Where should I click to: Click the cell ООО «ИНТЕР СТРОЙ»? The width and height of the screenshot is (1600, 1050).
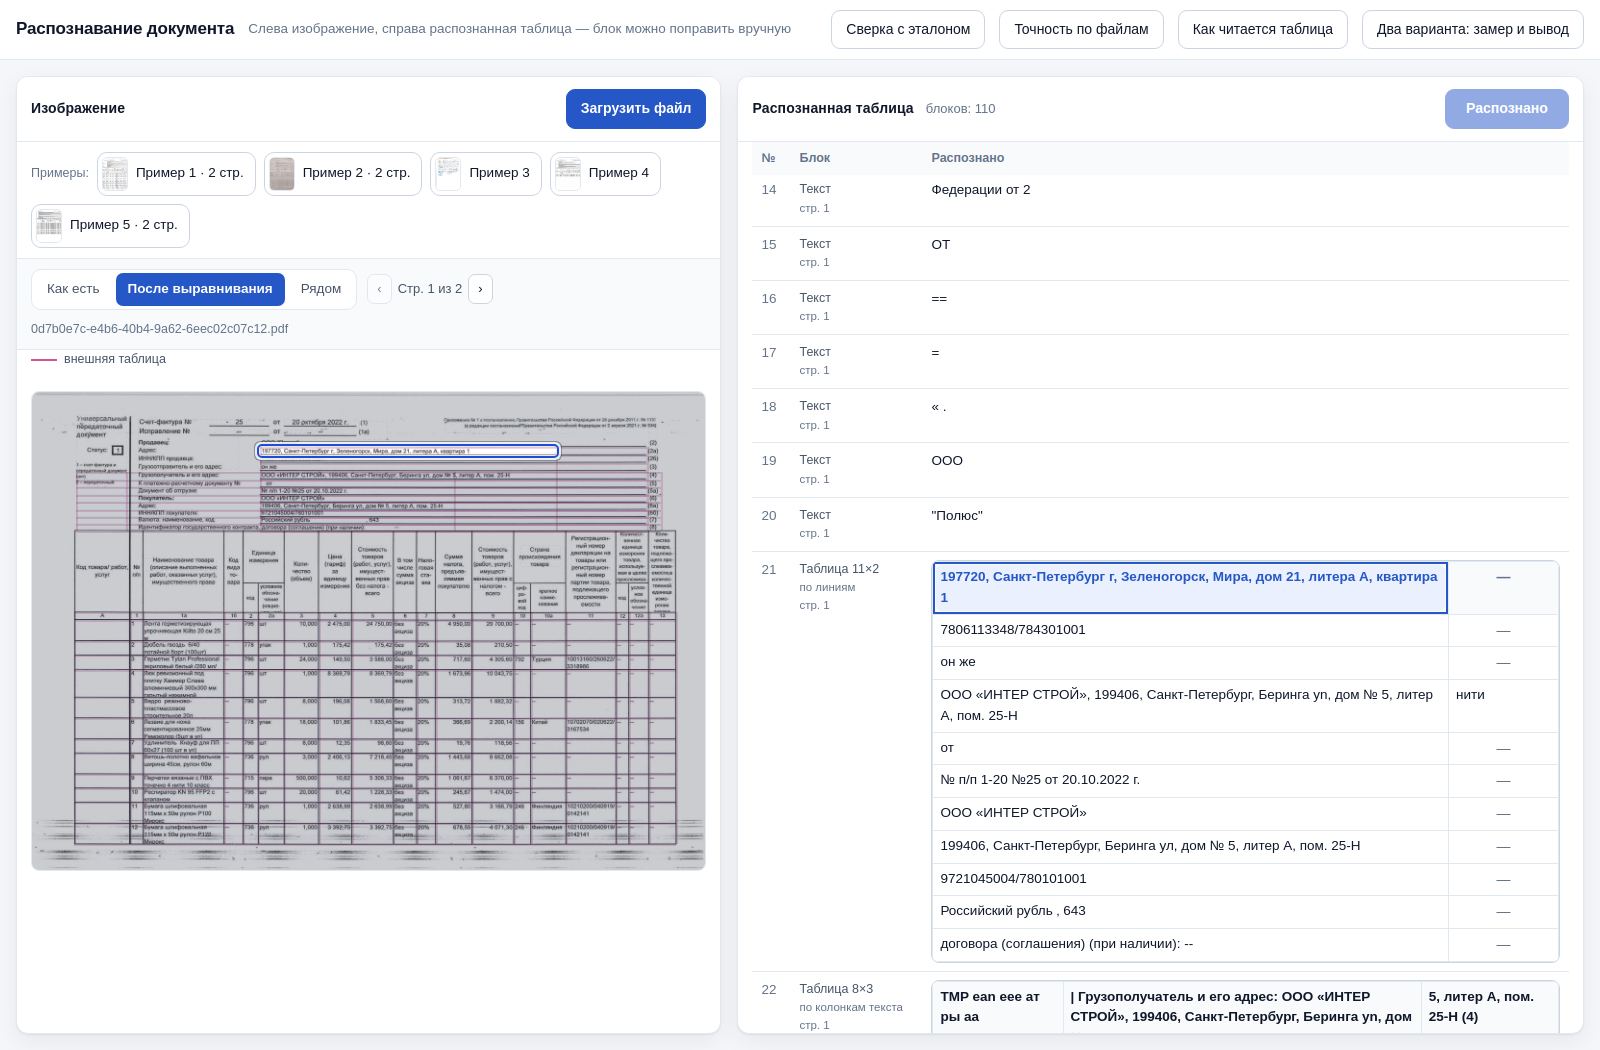[1190, 813]
